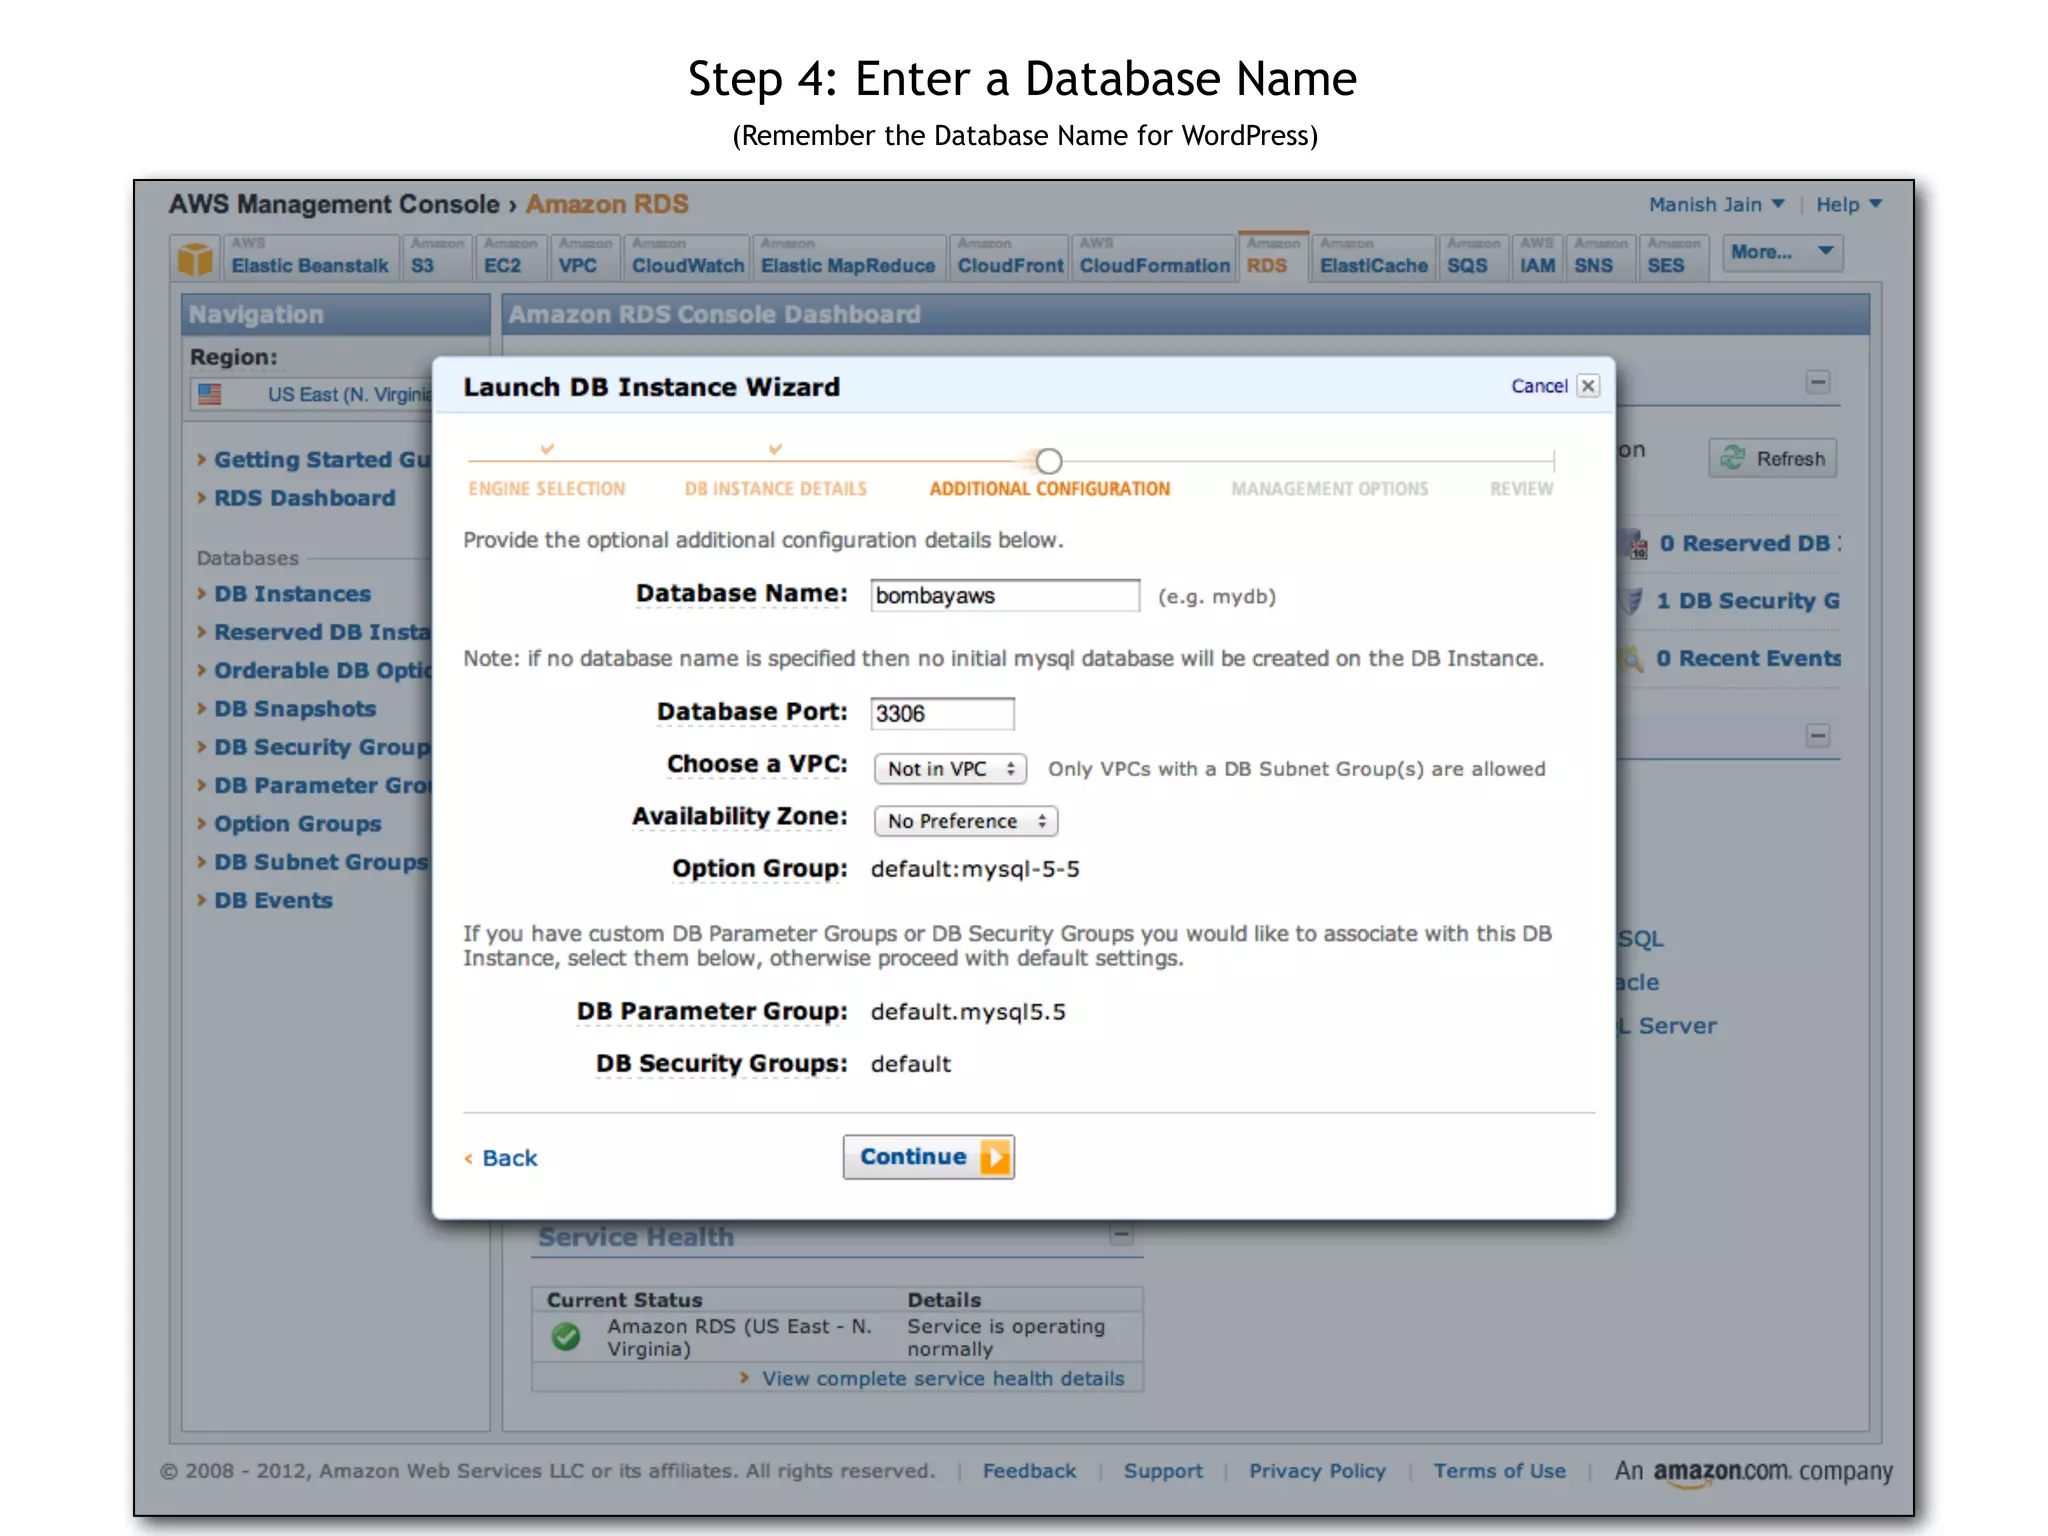Click the Amazon RDS breadcrumb link

point(607,204)
